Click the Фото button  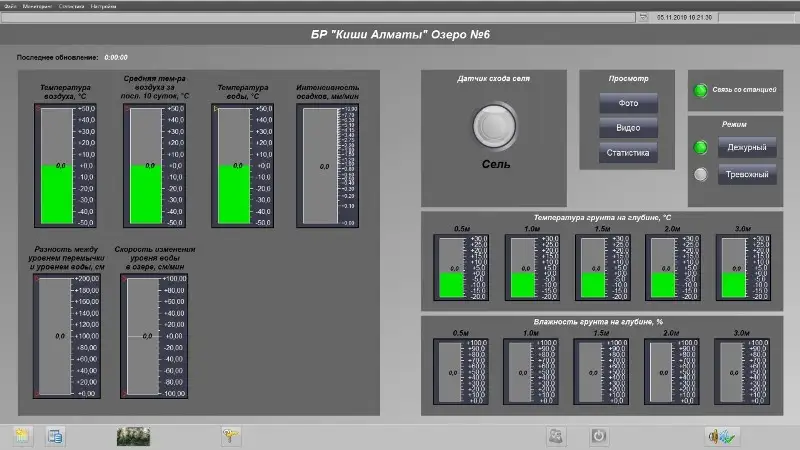point(628,103)
